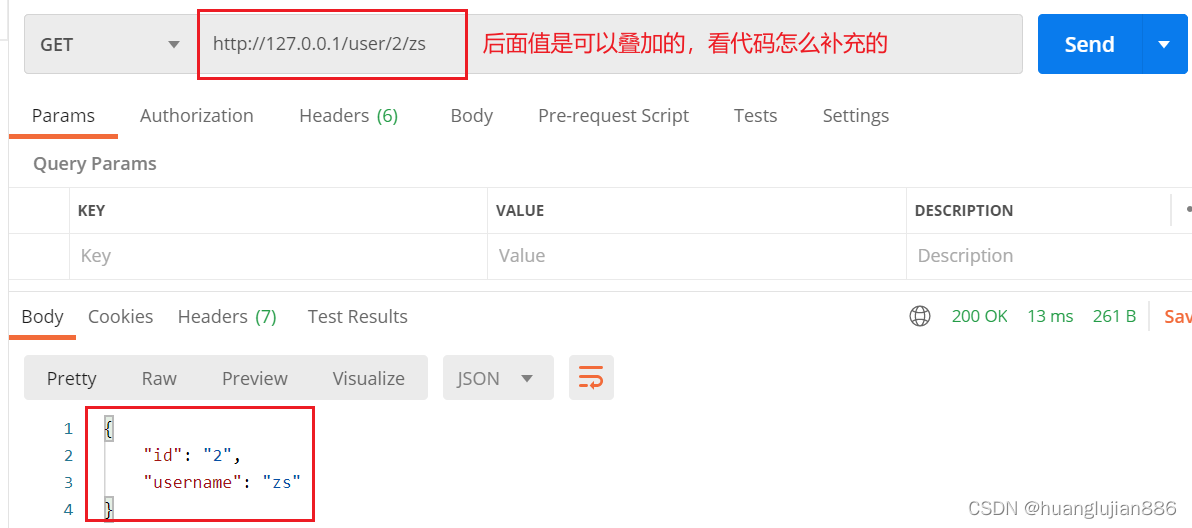
Task: Switch to the Params tab
Action: [63, 115]
